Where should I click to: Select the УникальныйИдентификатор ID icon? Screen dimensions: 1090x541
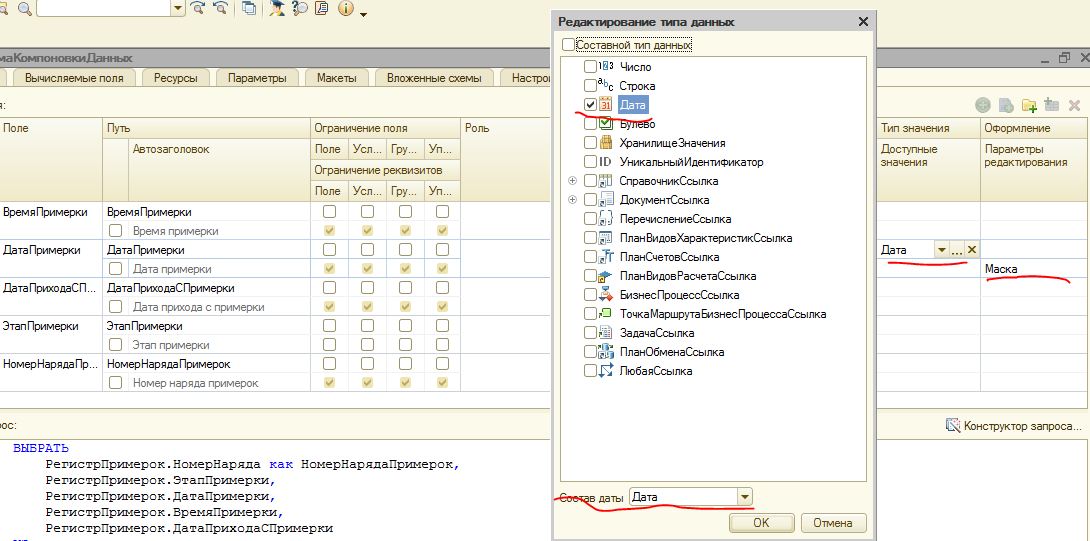605,162
